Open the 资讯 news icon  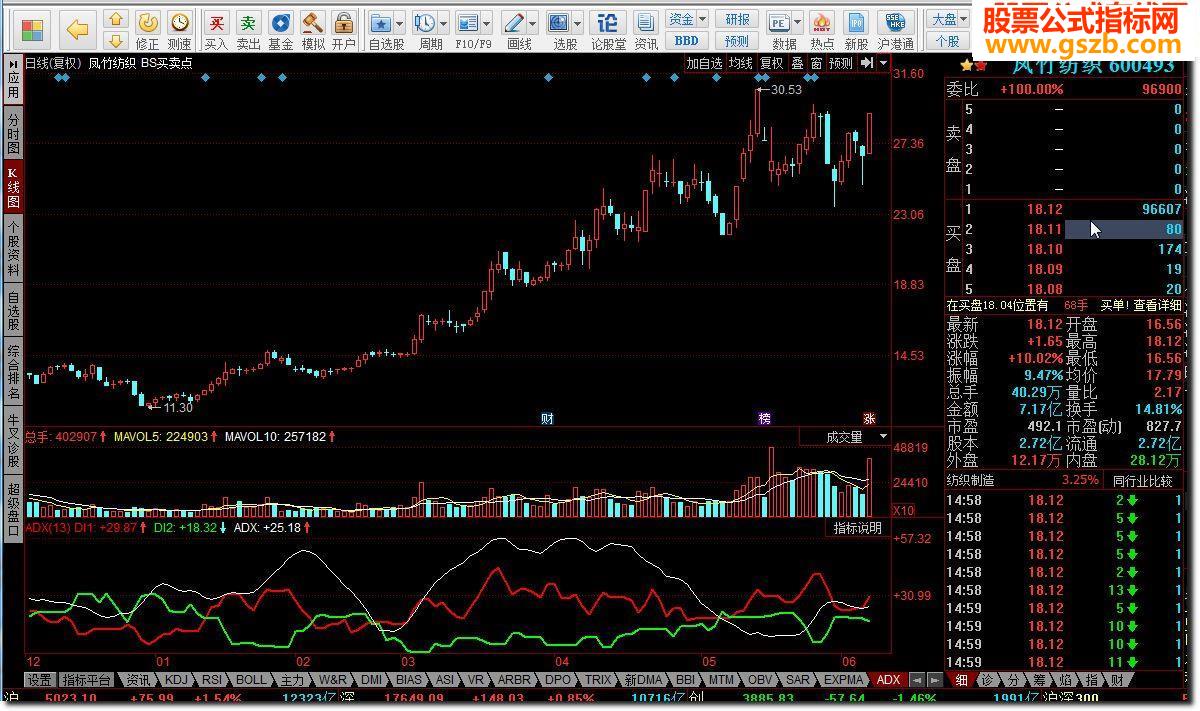click(x=646, y=30)
